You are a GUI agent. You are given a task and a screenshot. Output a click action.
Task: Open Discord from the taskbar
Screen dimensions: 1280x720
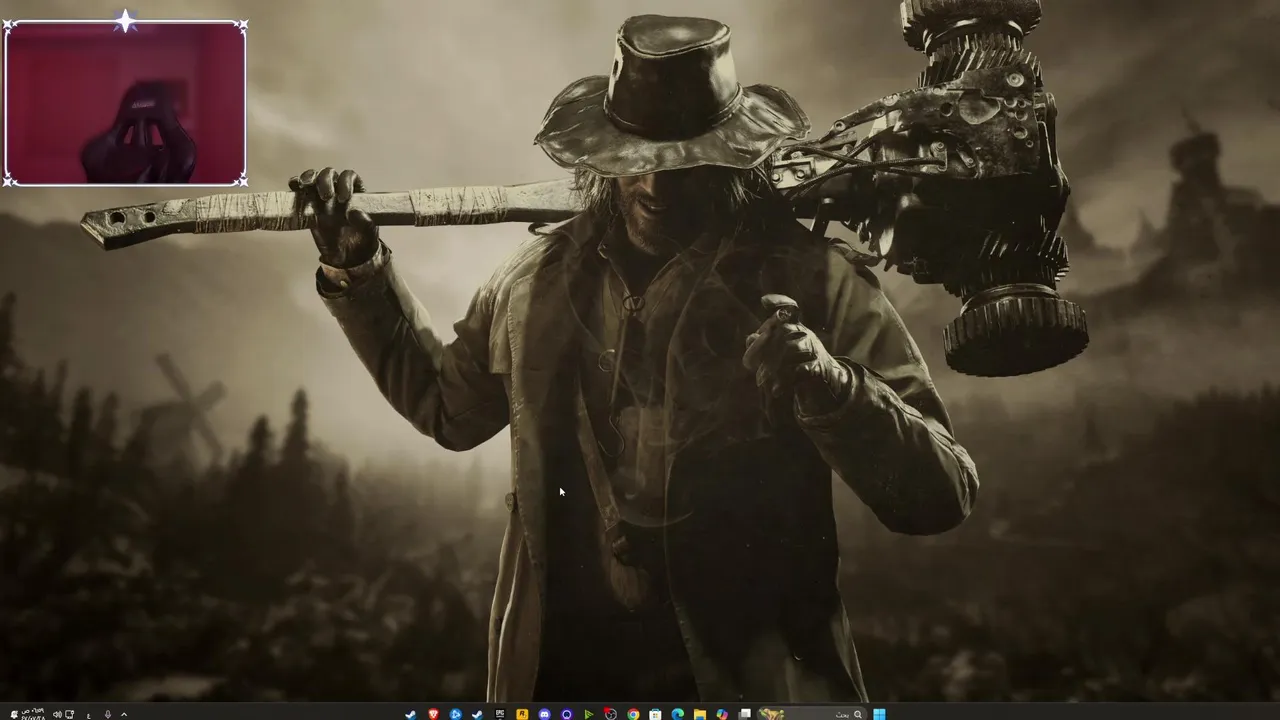[544, 714]
